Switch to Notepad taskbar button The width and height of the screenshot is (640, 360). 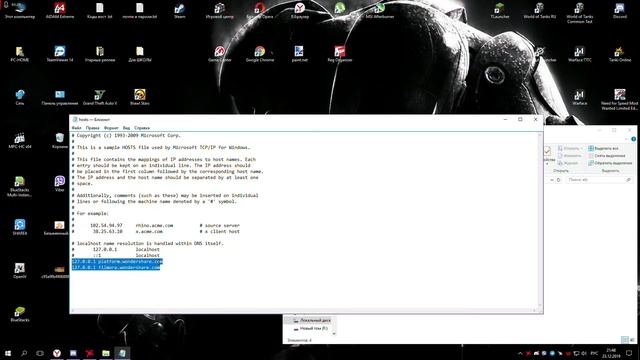(x=122, y=353)
